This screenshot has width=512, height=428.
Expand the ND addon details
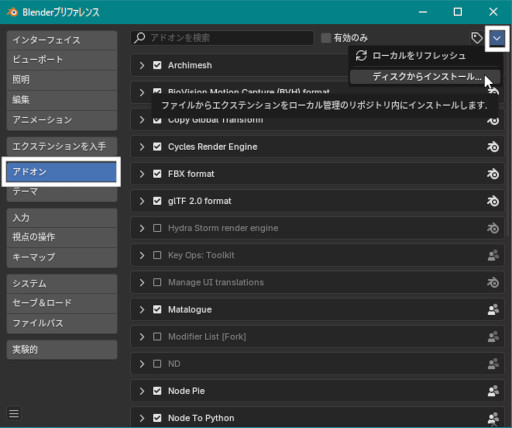click(142, 364)
